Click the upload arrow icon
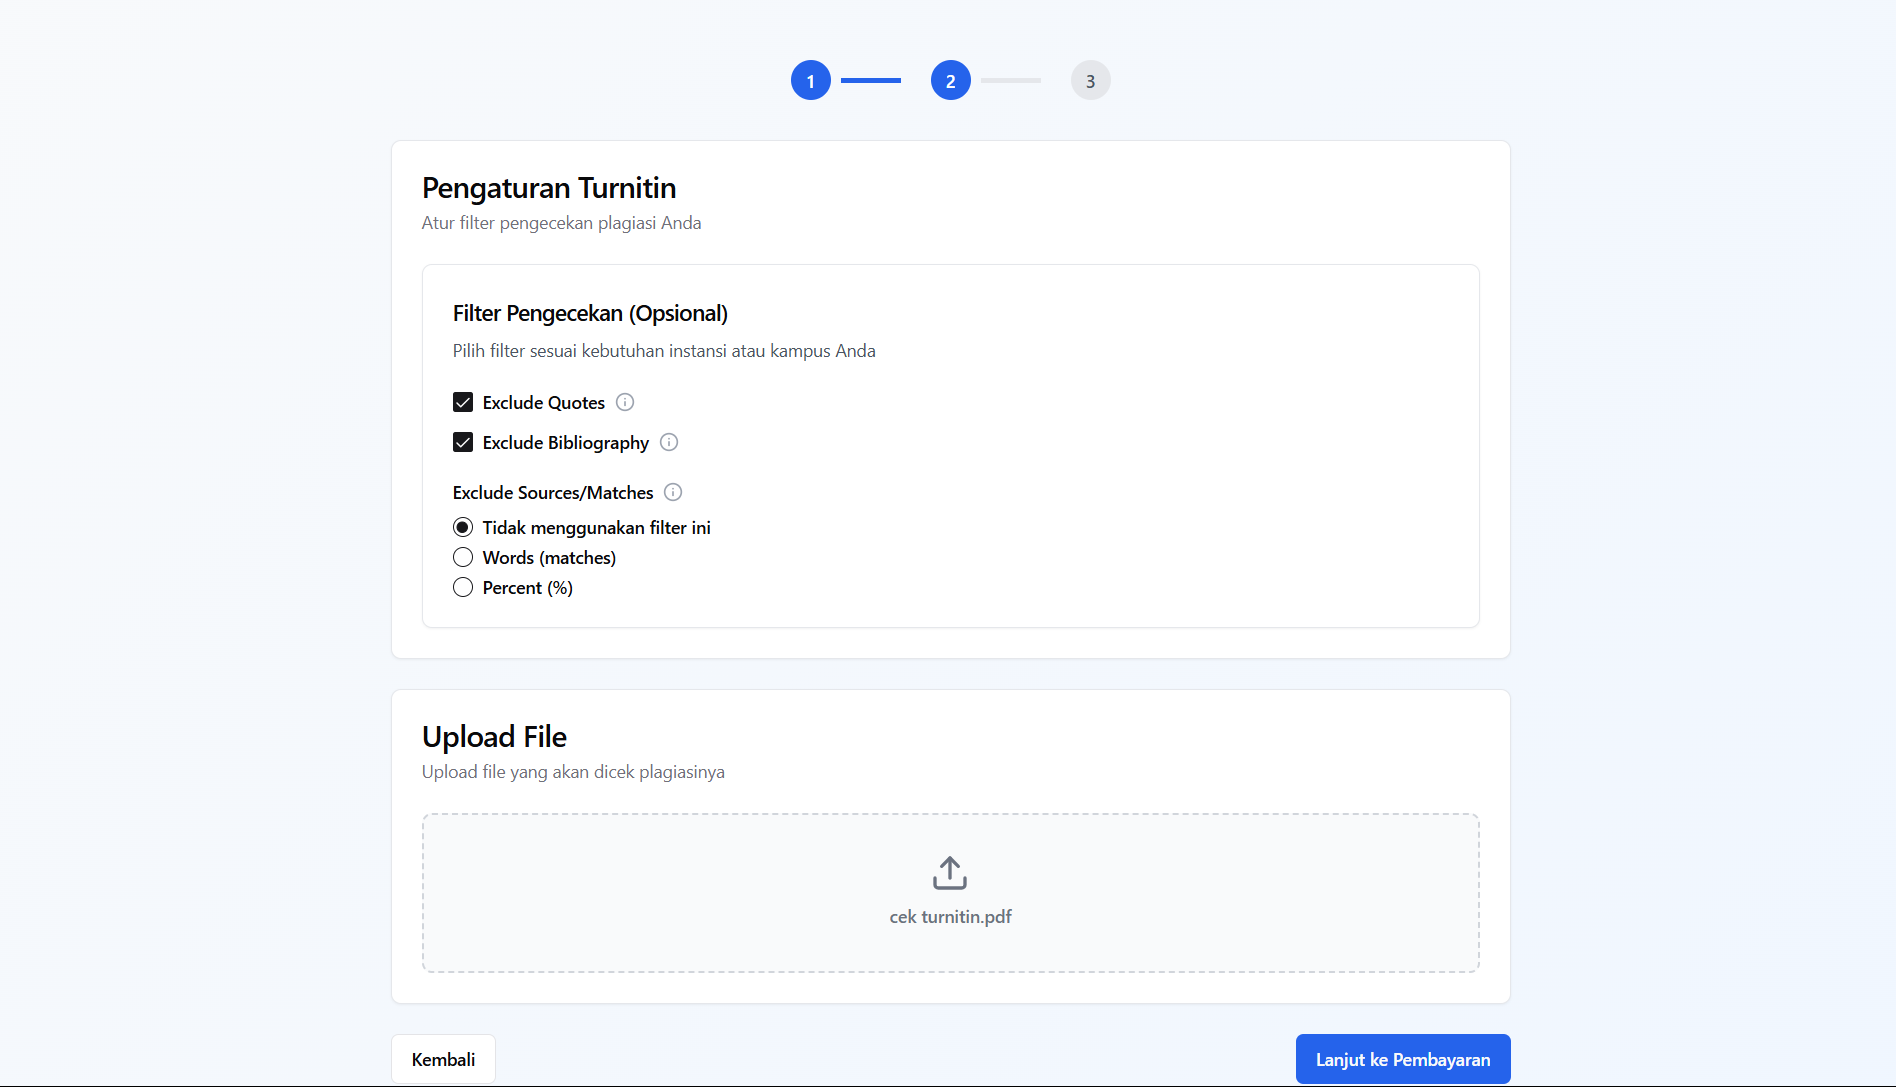 tap(950, 873)
